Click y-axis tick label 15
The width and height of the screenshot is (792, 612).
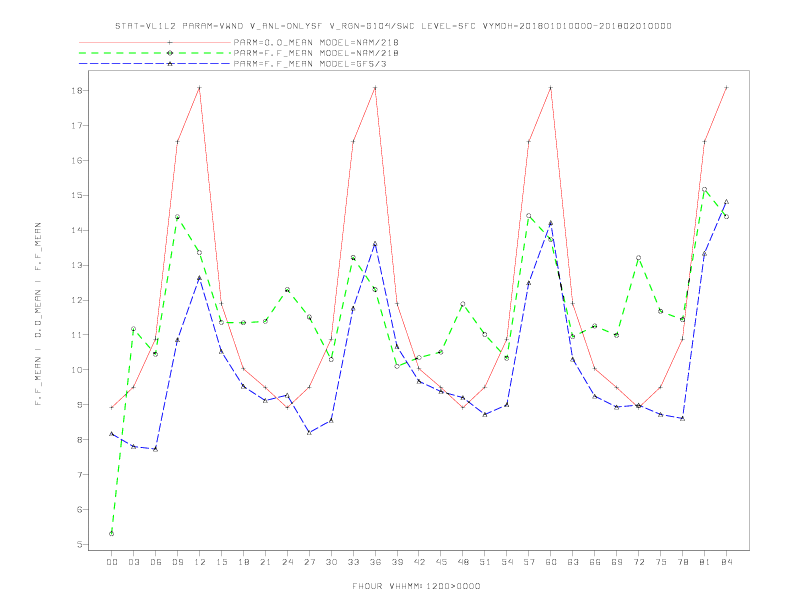click(77, 195)
